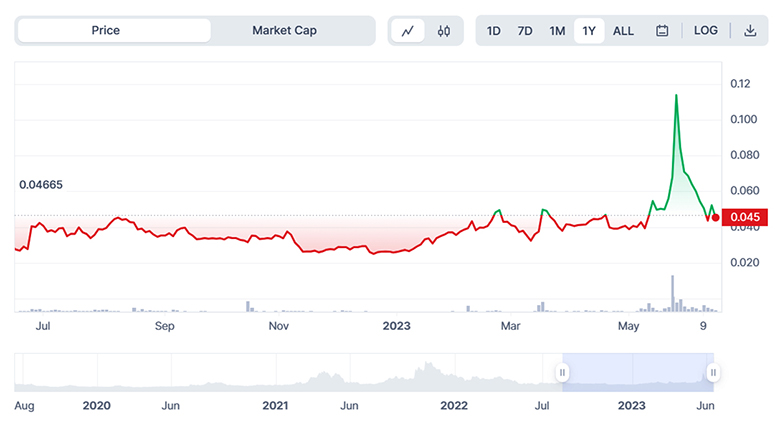Select 1M time range

(557, 31)
